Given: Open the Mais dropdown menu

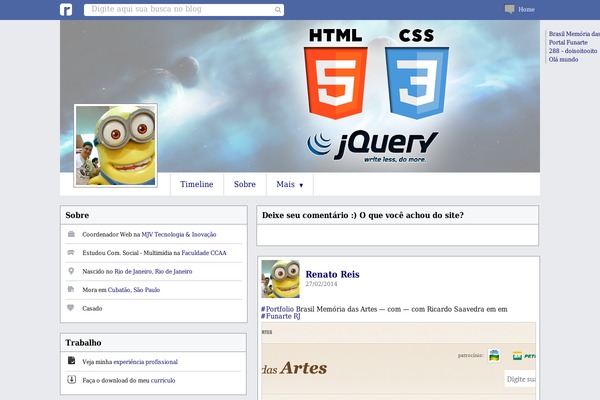Looking at the screenshot, I should coord(290,184).
